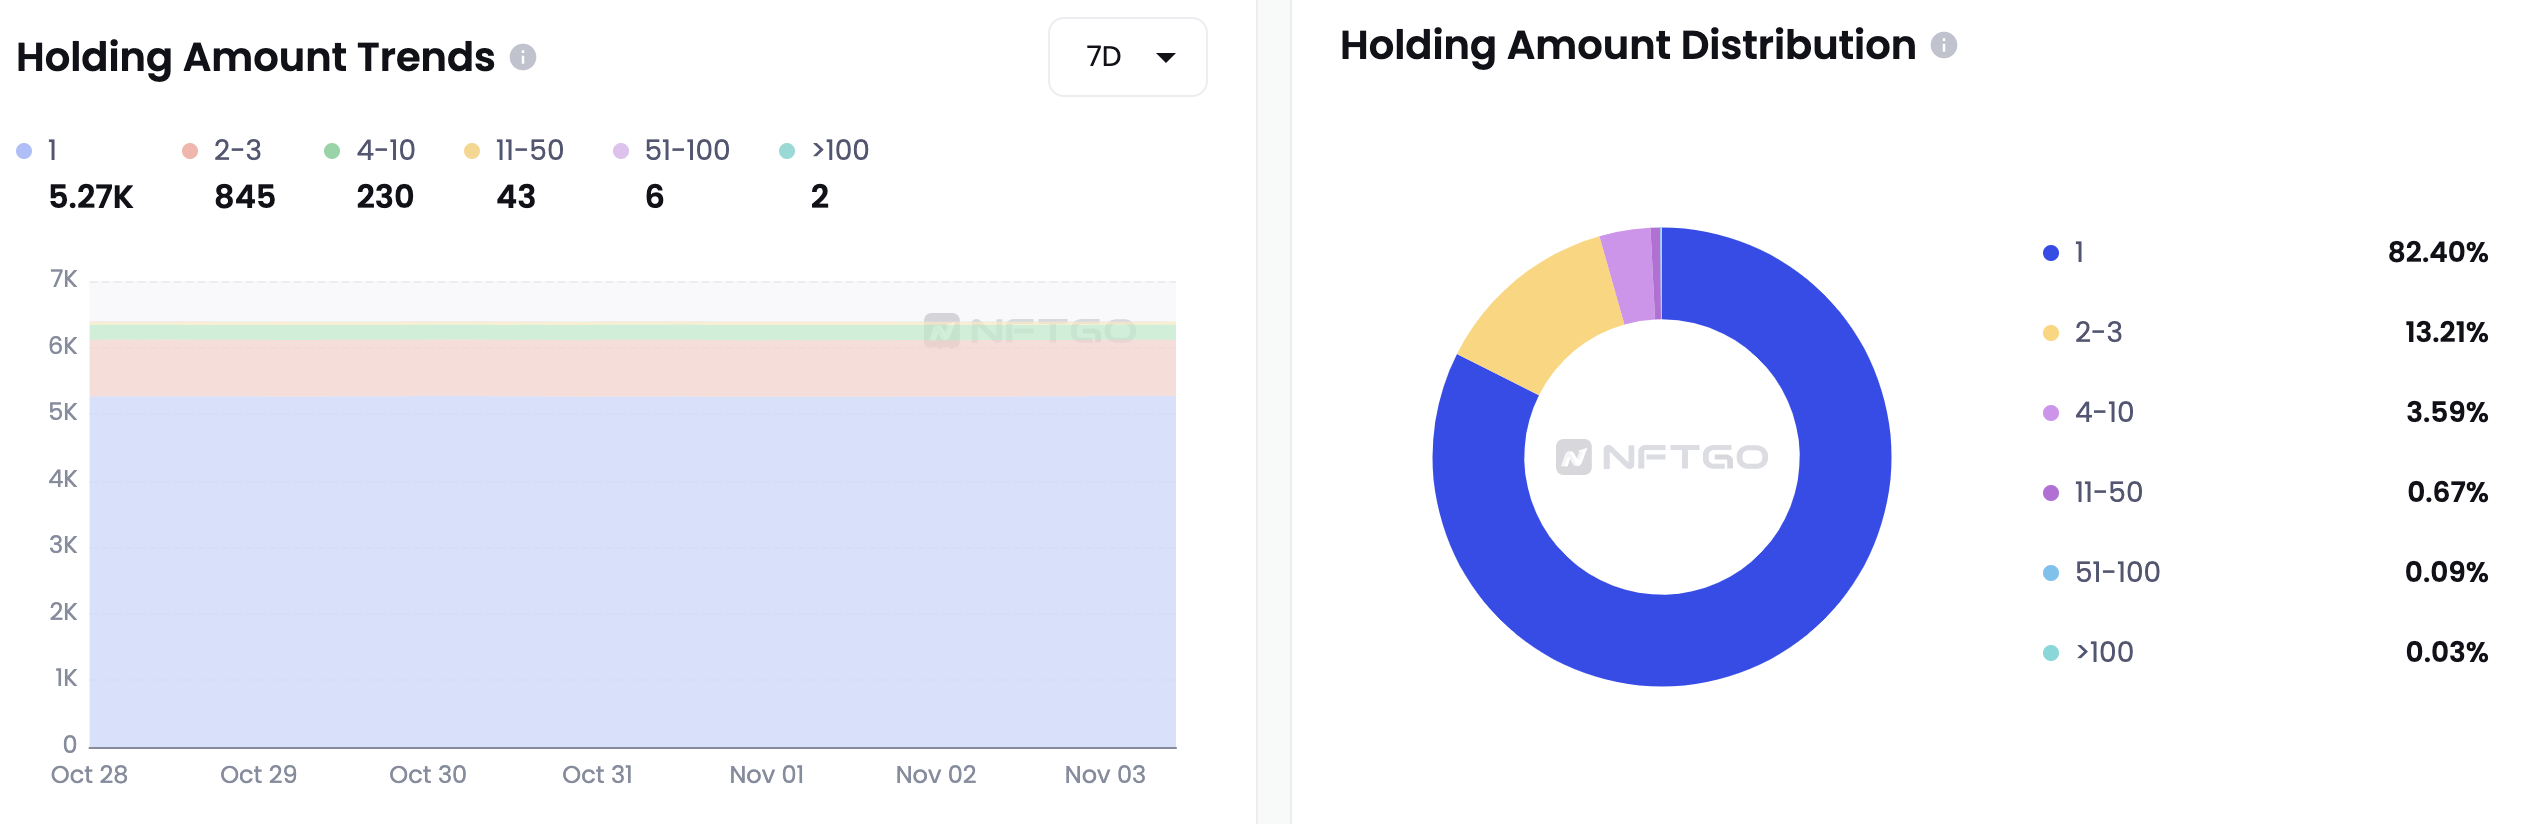Click yellow dot for '2-3' in distribution legend
This screenshot has height=824, width=2548.
point(2051,333)
